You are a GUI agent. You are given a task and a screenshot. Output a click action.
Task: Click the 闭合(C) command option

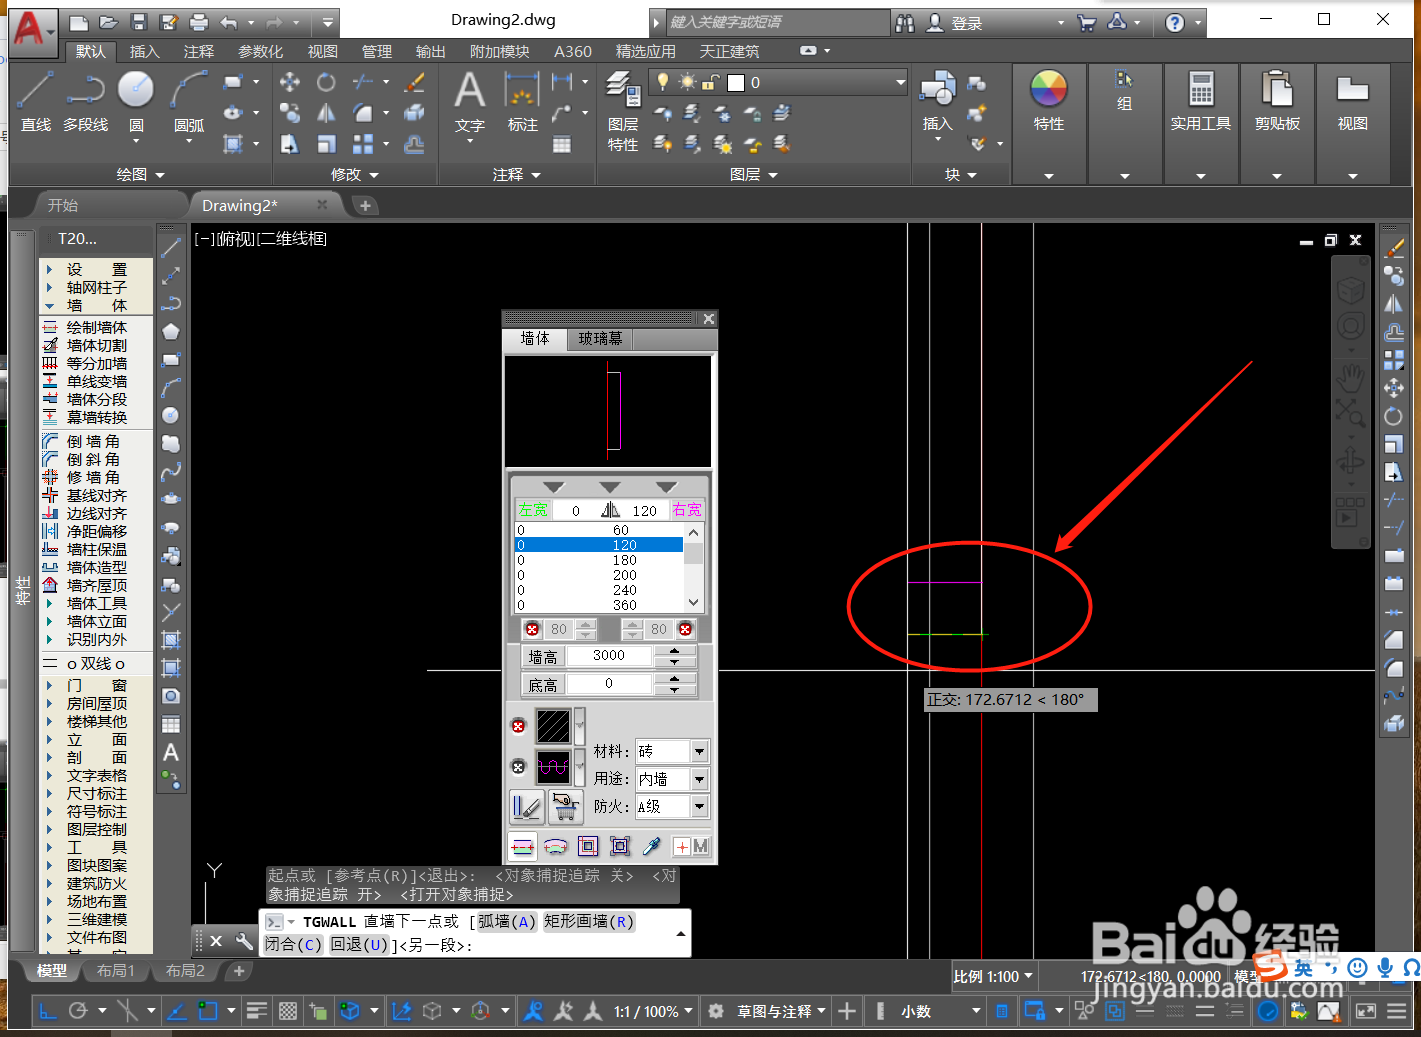pyautogui.click(x=293, y=944)
